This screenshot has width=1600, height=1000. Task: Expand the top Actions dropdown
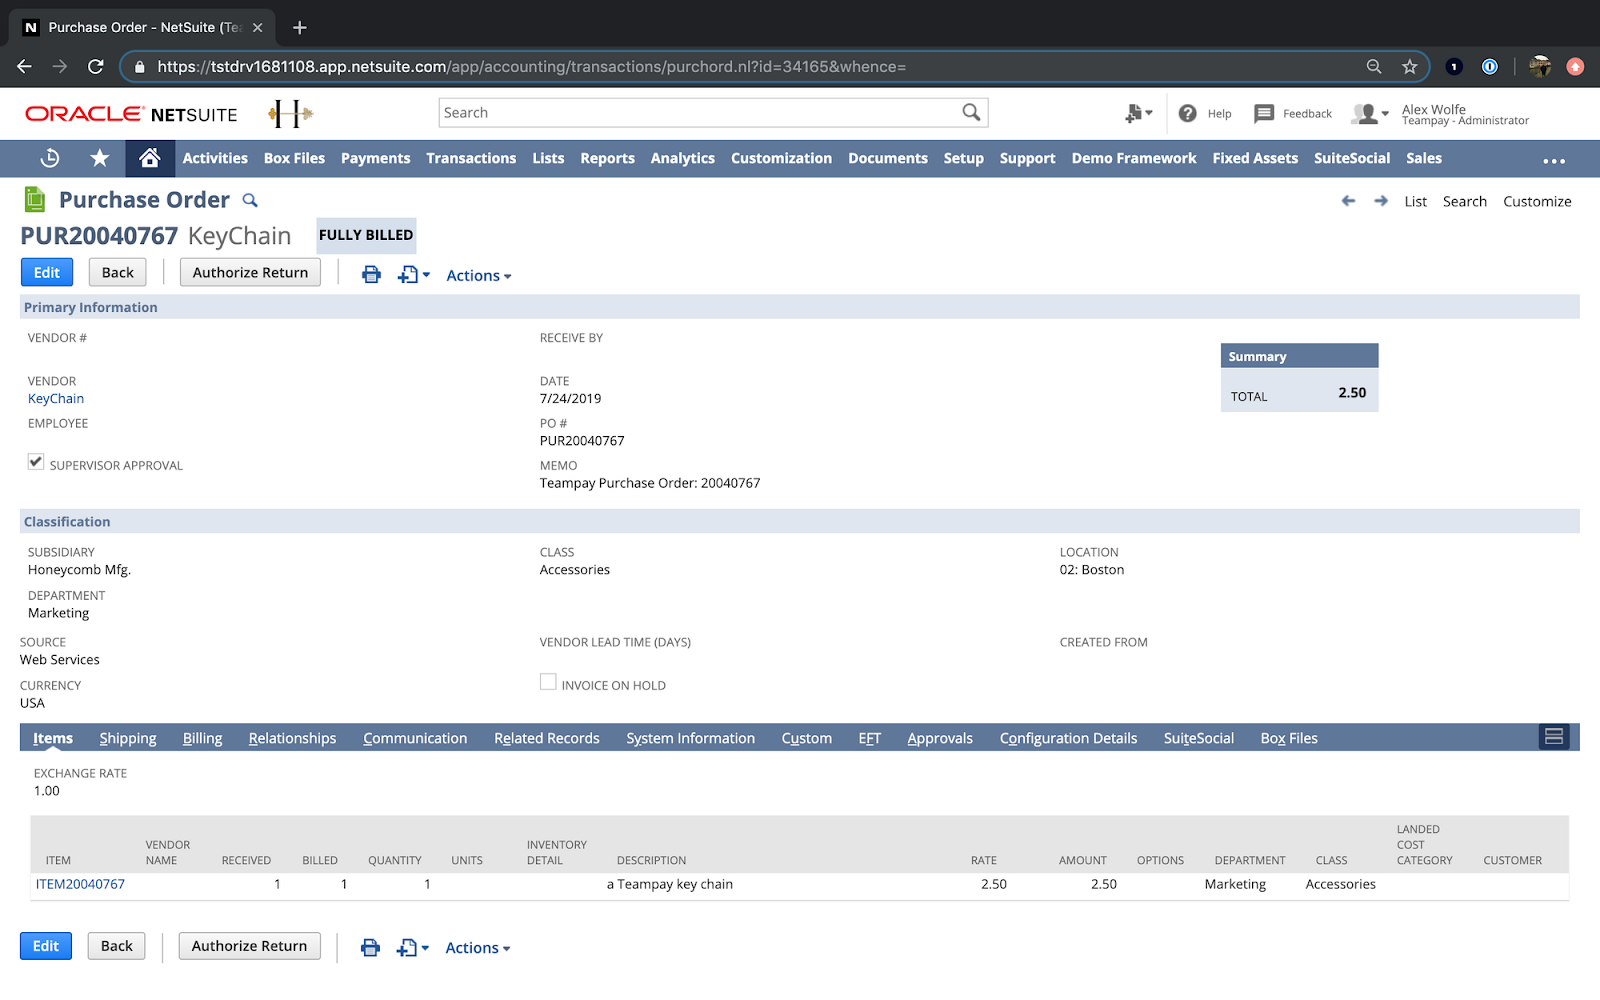tap(479, 276)
